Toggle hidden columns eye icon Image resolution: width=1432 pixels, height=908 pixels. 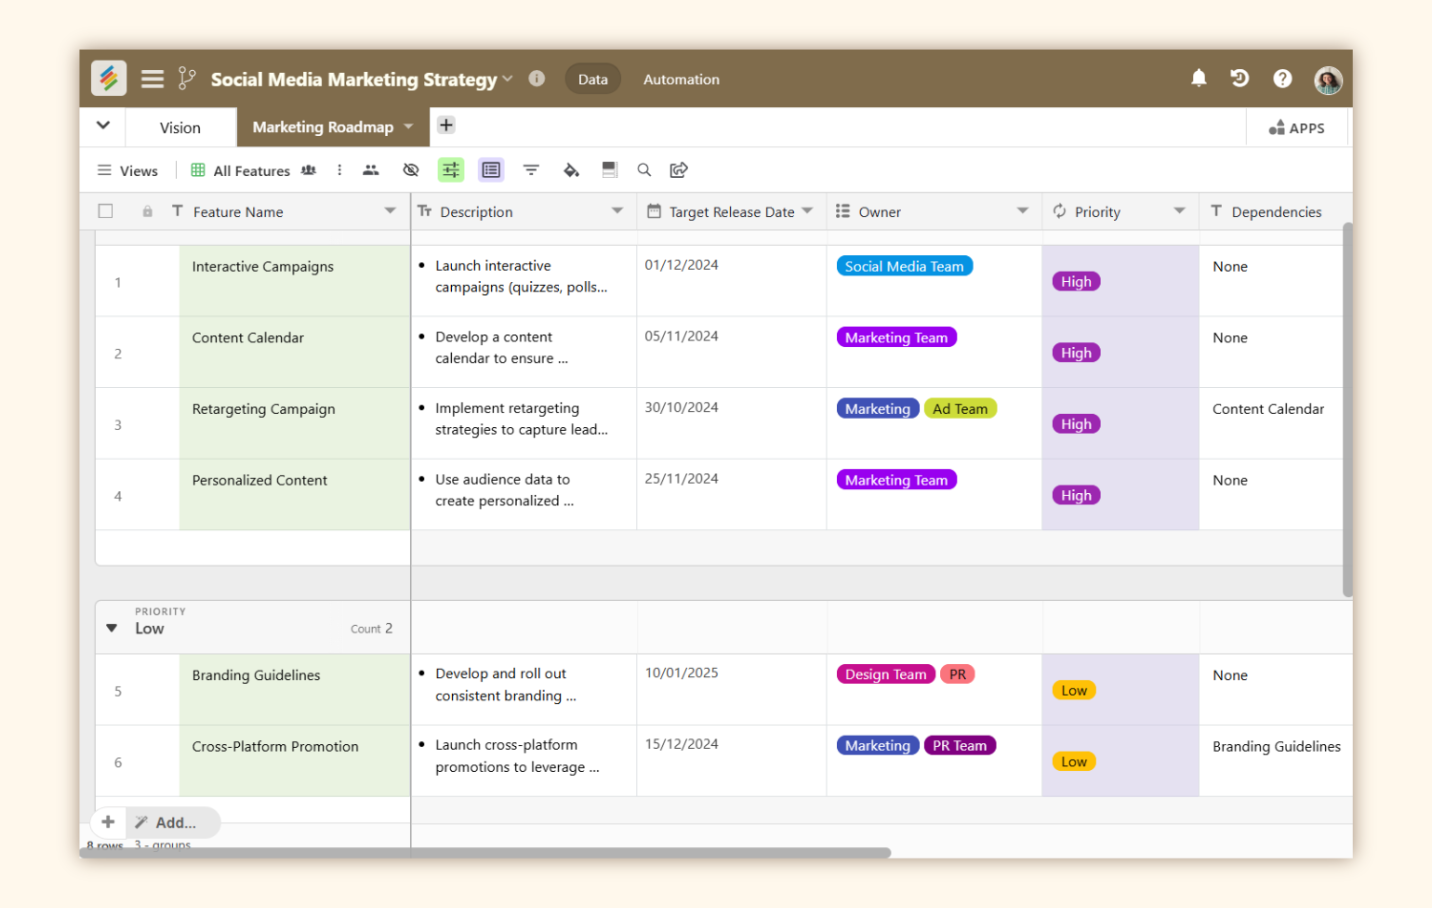(x=410, y=170)
